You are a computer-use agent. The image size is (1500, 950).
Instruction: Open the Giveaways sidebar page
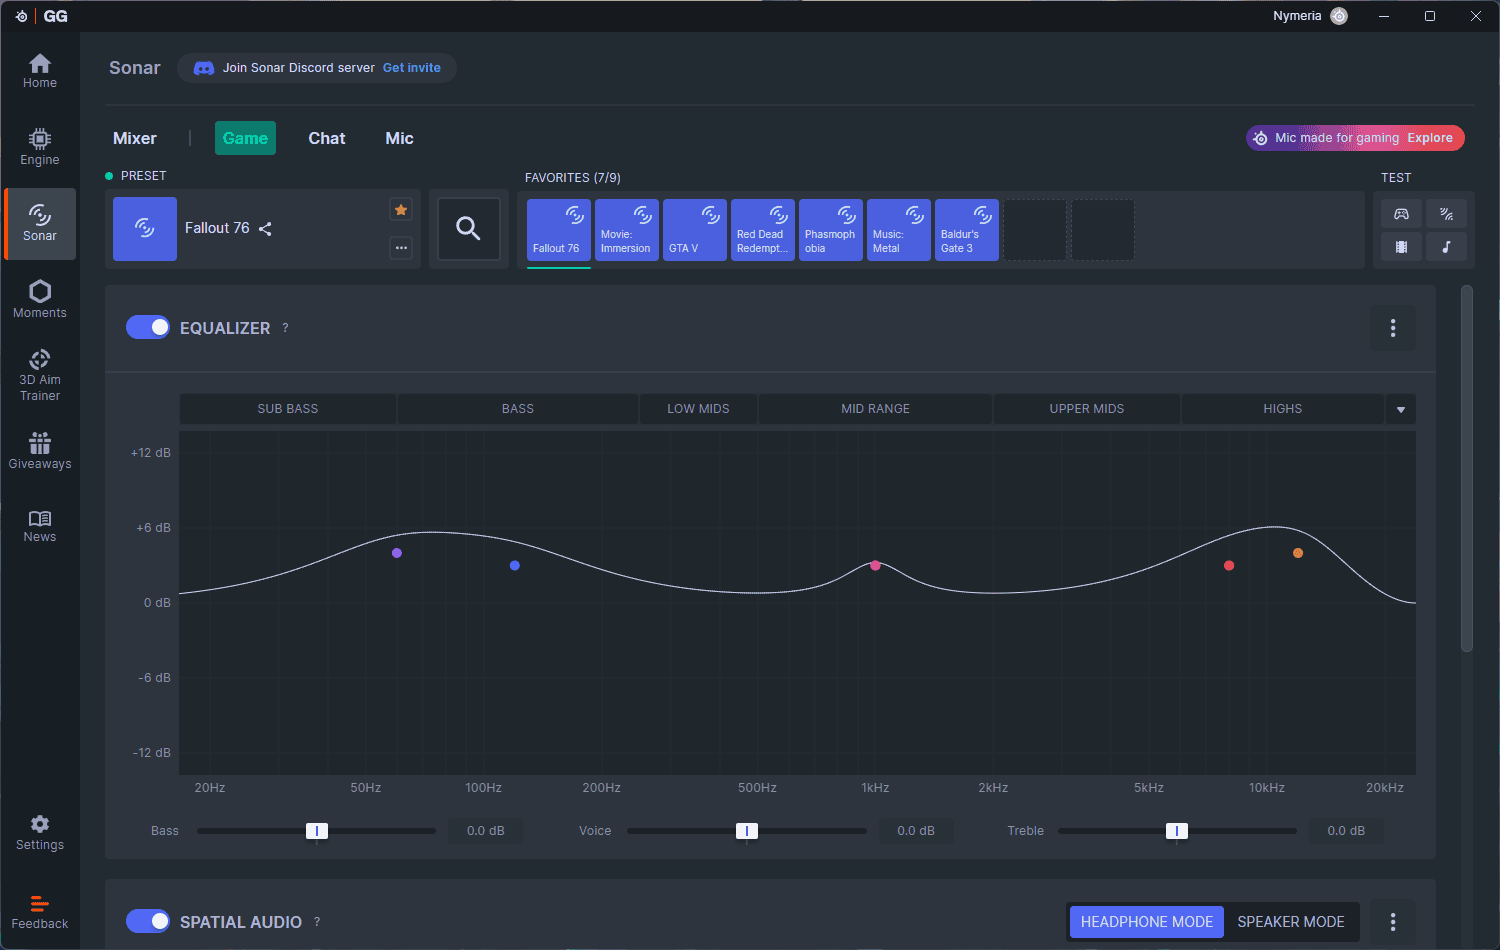click(x=40, y=451)
